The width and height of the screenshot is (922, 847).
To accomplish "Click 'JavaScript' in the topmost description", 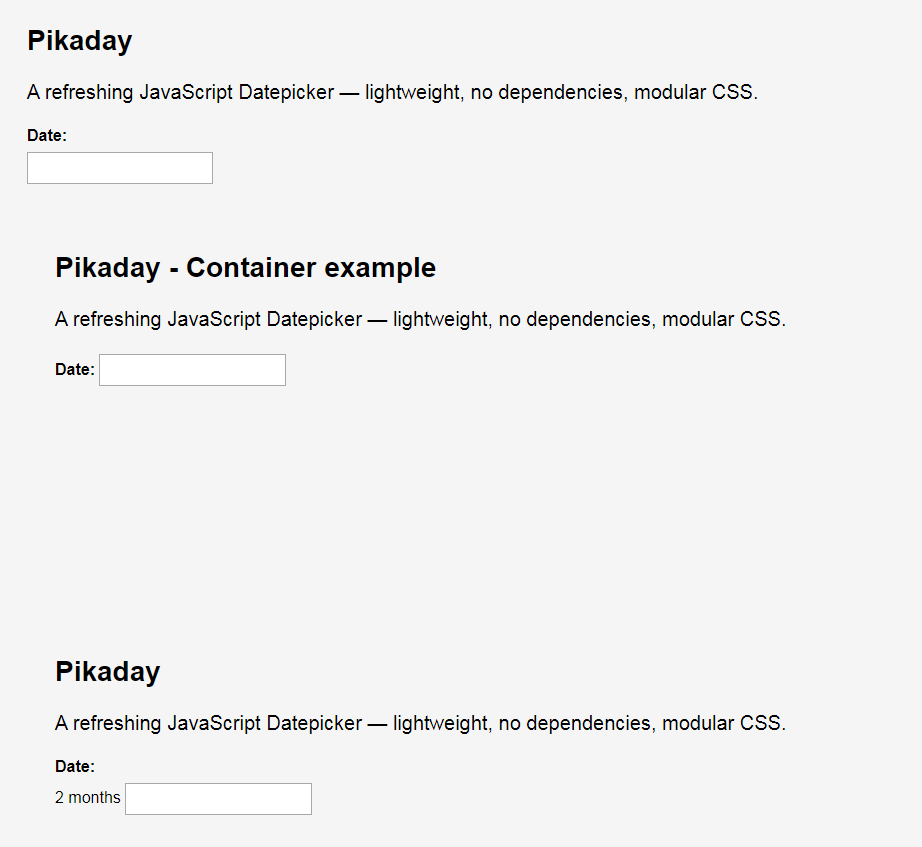I will tap(186, 92).
